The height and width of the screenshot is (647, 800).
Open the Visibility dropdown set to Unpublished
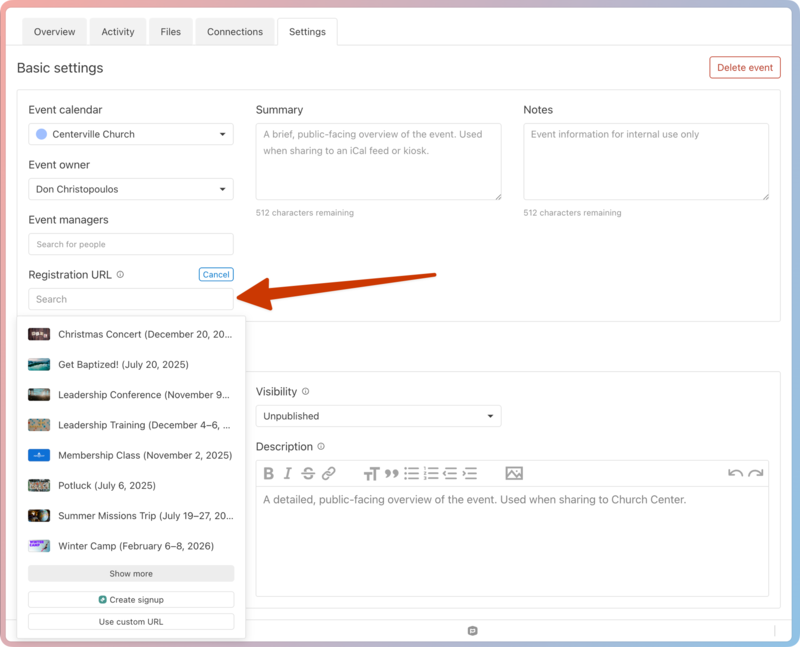point(378,415)
